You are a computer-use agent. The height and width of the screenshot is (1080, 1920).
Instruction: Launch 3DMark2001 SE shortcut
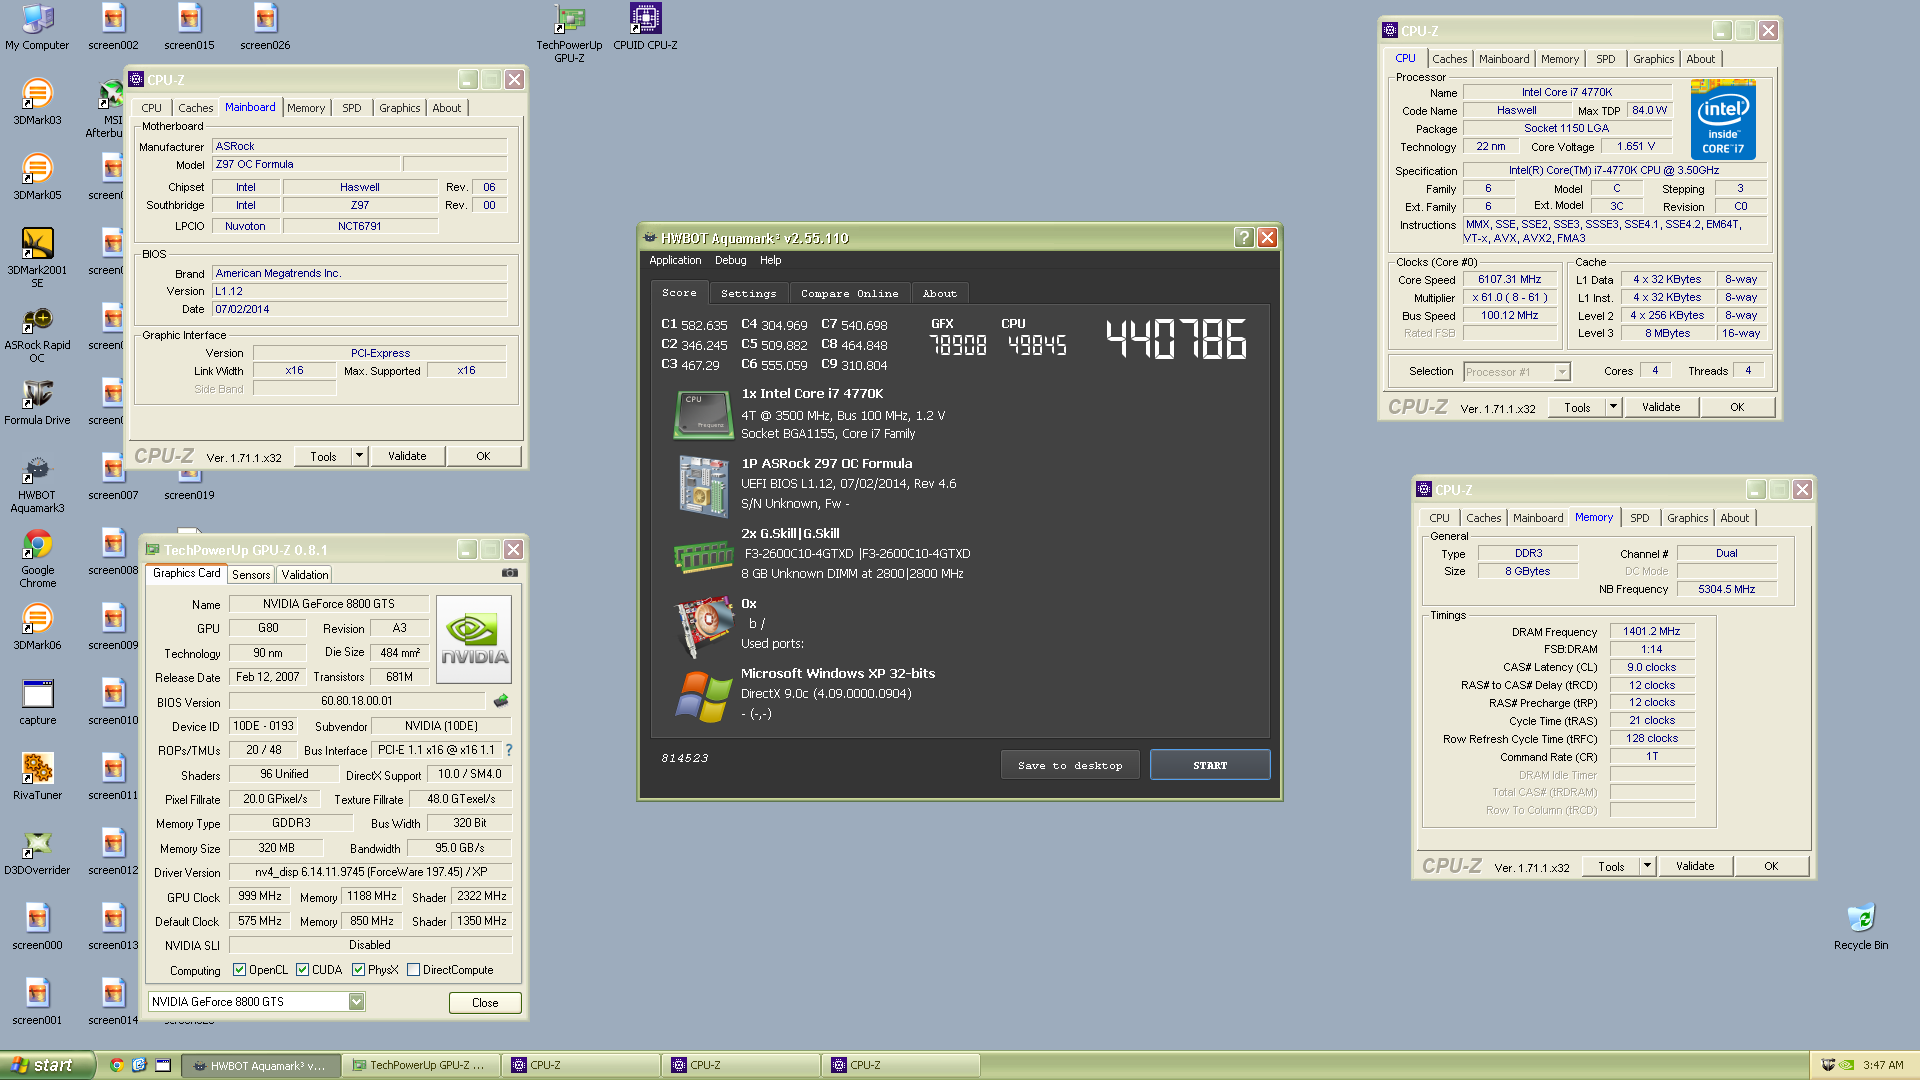(x=37, y=257)
